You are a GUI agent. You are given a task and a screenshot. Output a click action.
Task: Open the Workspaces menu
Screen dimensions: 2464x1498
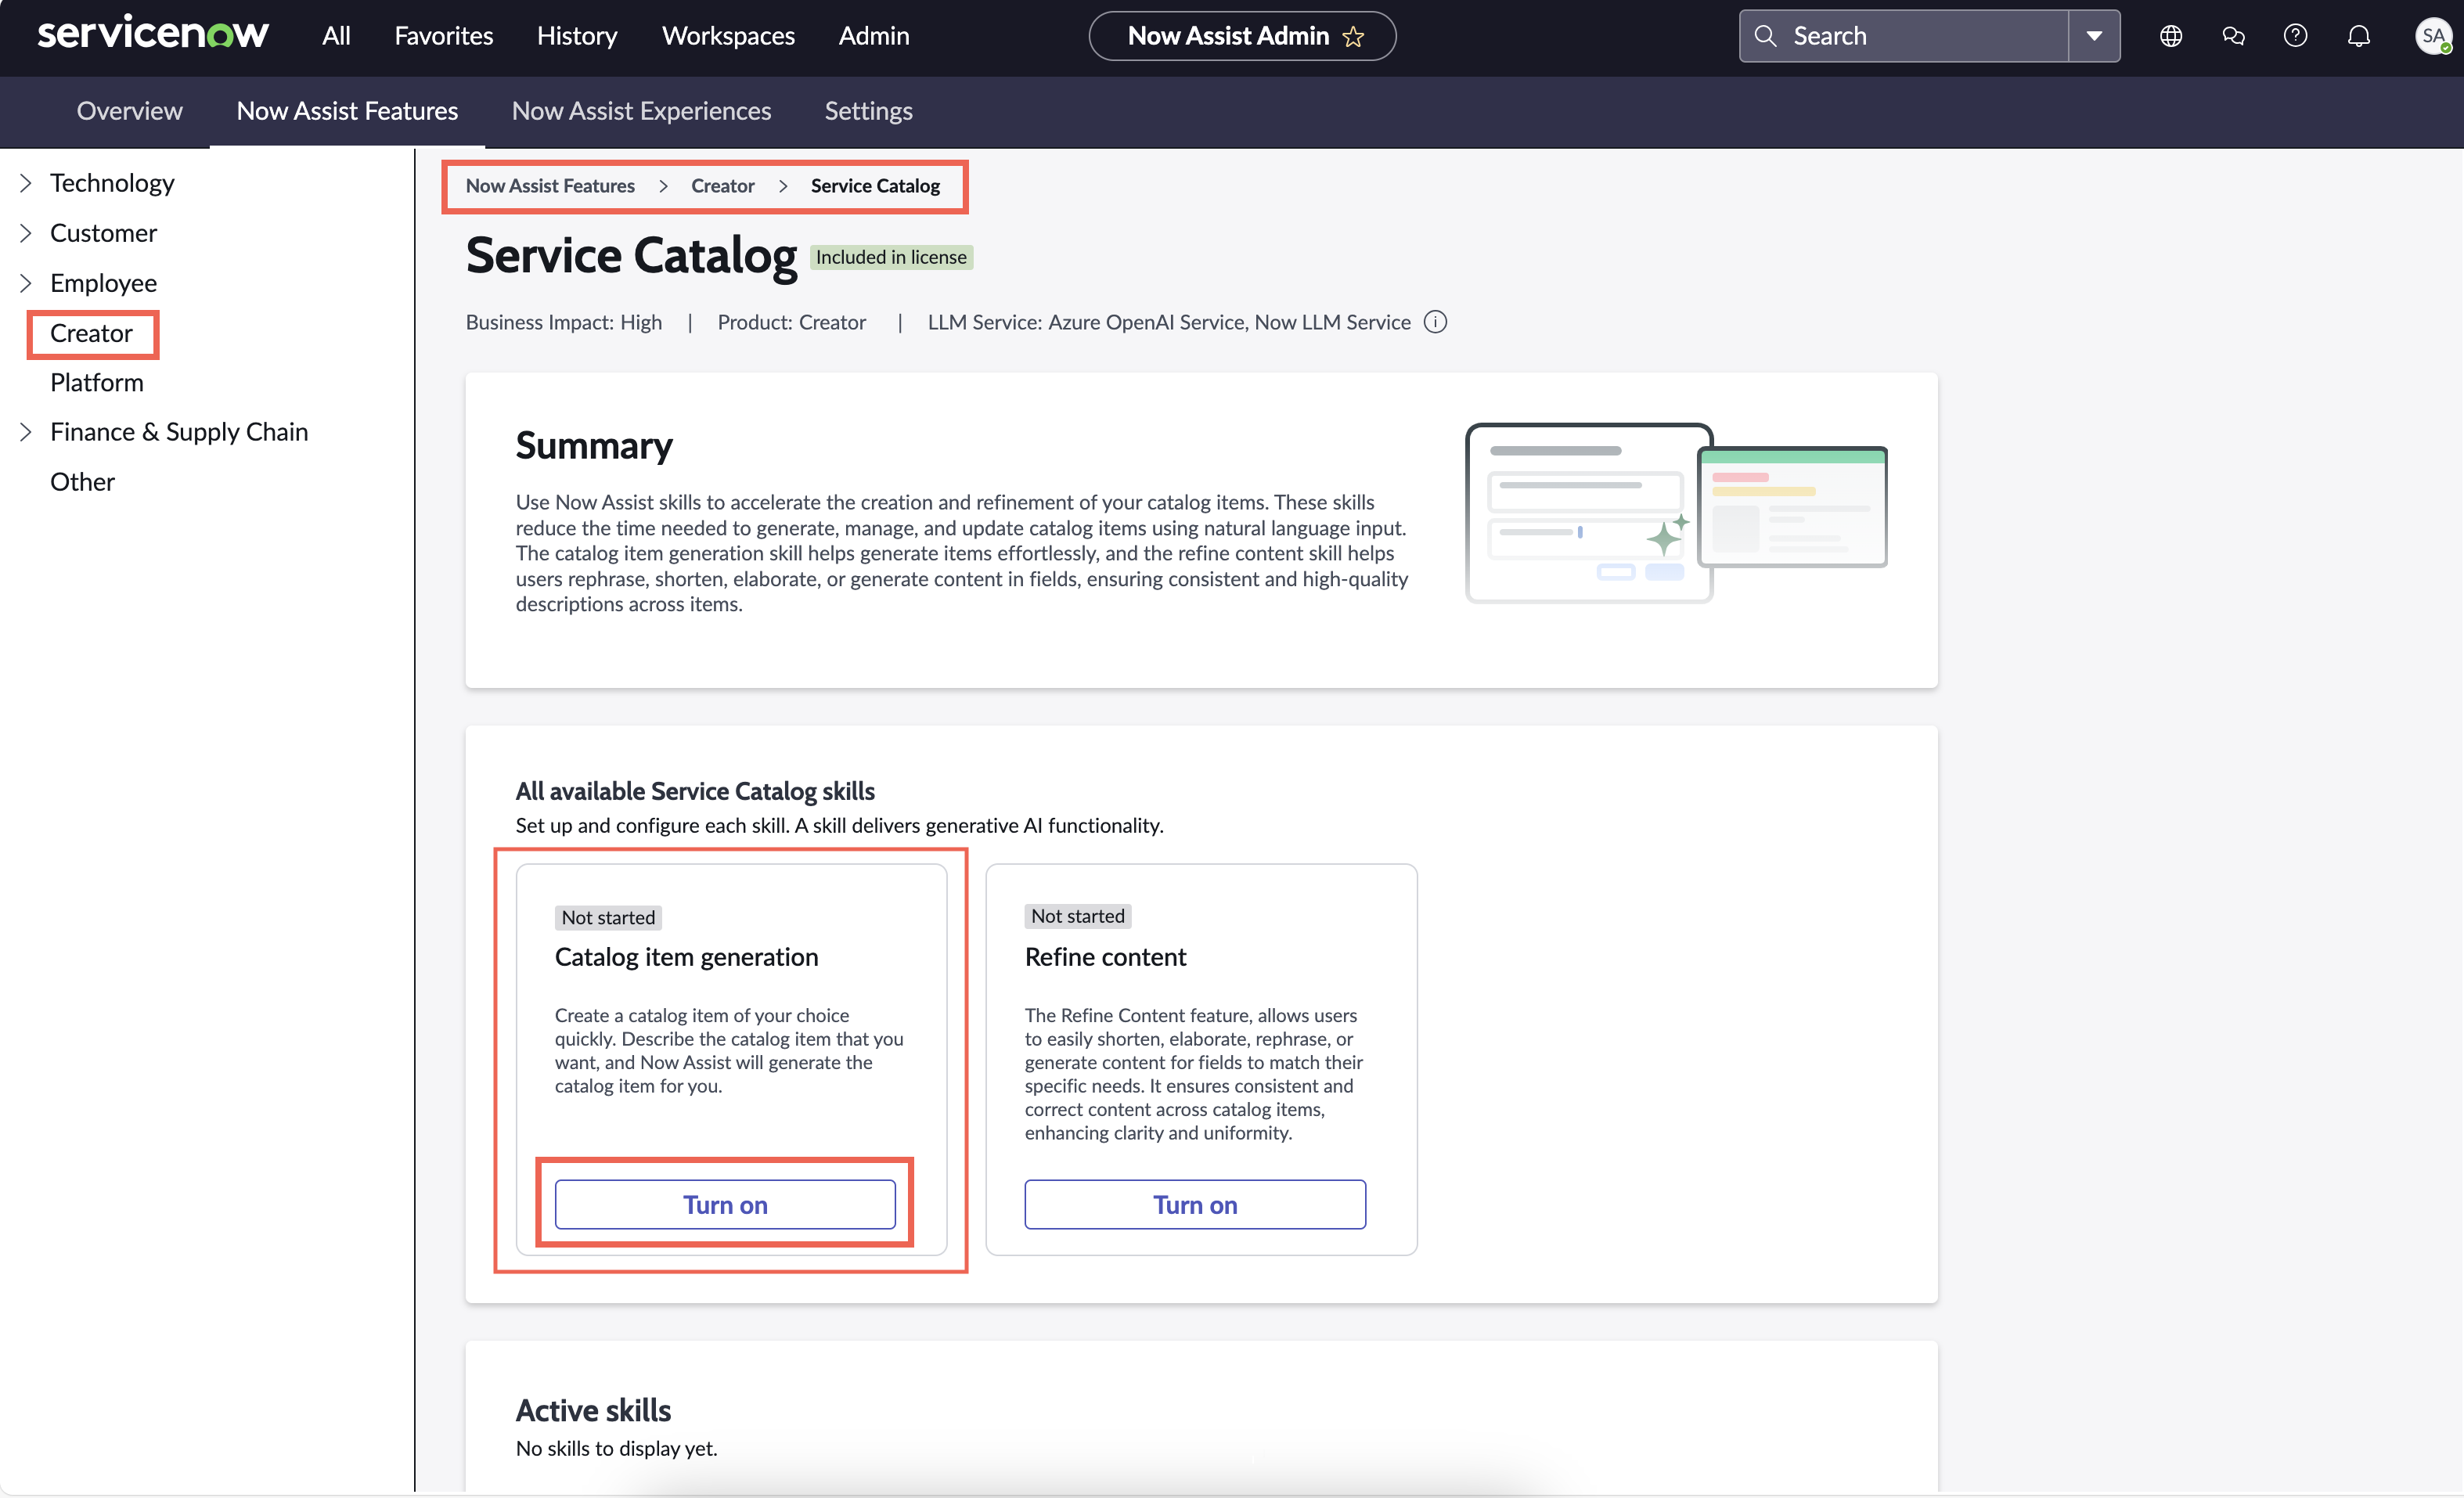click(728, 36)
